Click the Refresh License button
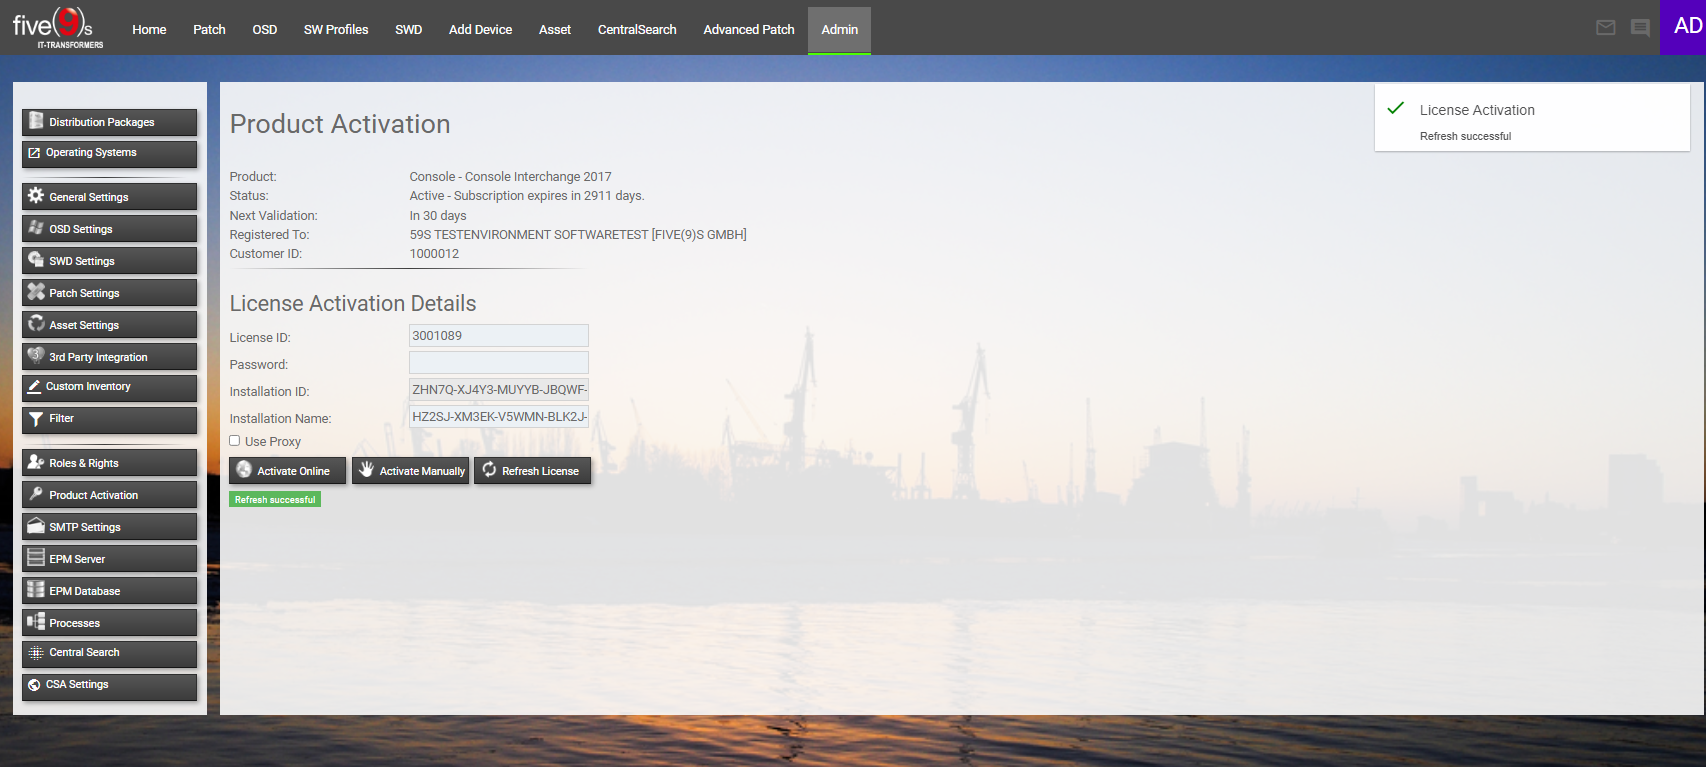The width and height of the screenshot is (1706, 767). click(533, 470)
